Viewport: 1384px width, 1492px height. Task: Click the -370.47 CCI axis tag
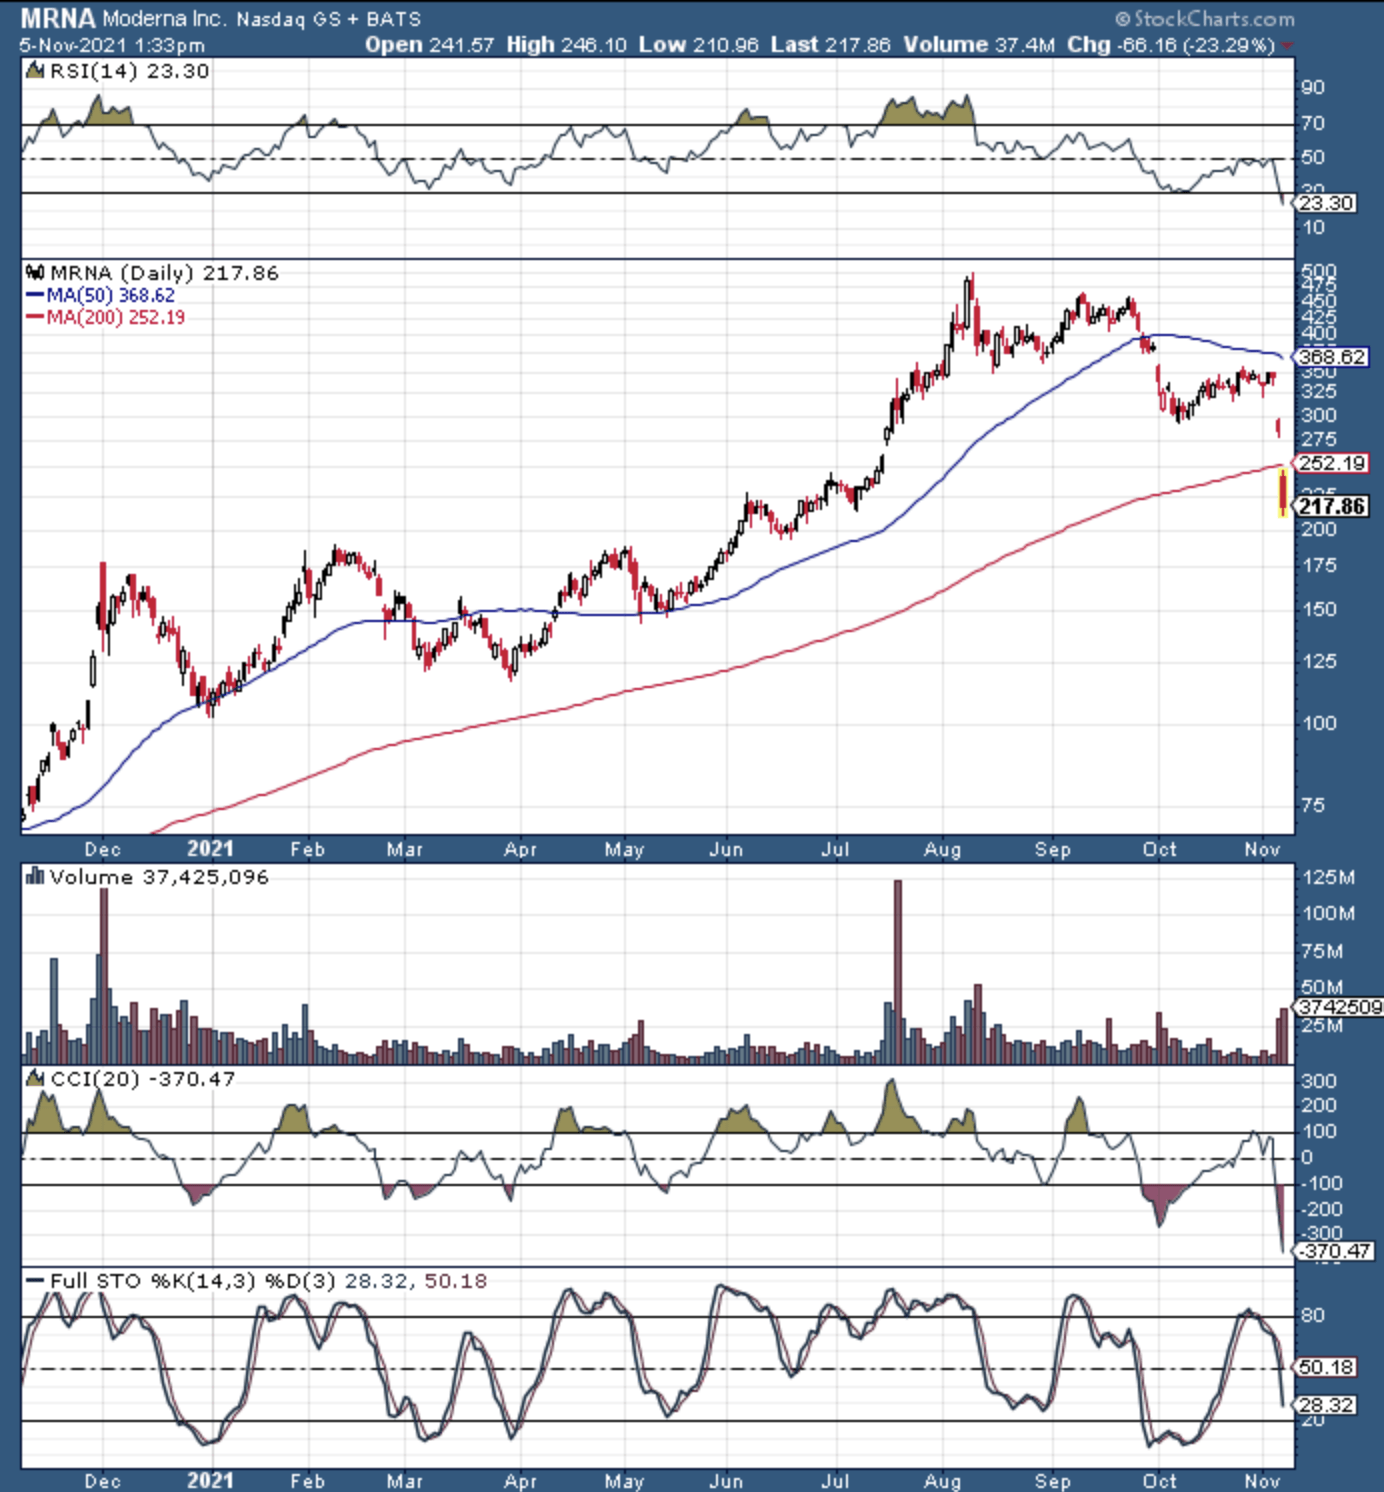(x=1334, y=1251)
